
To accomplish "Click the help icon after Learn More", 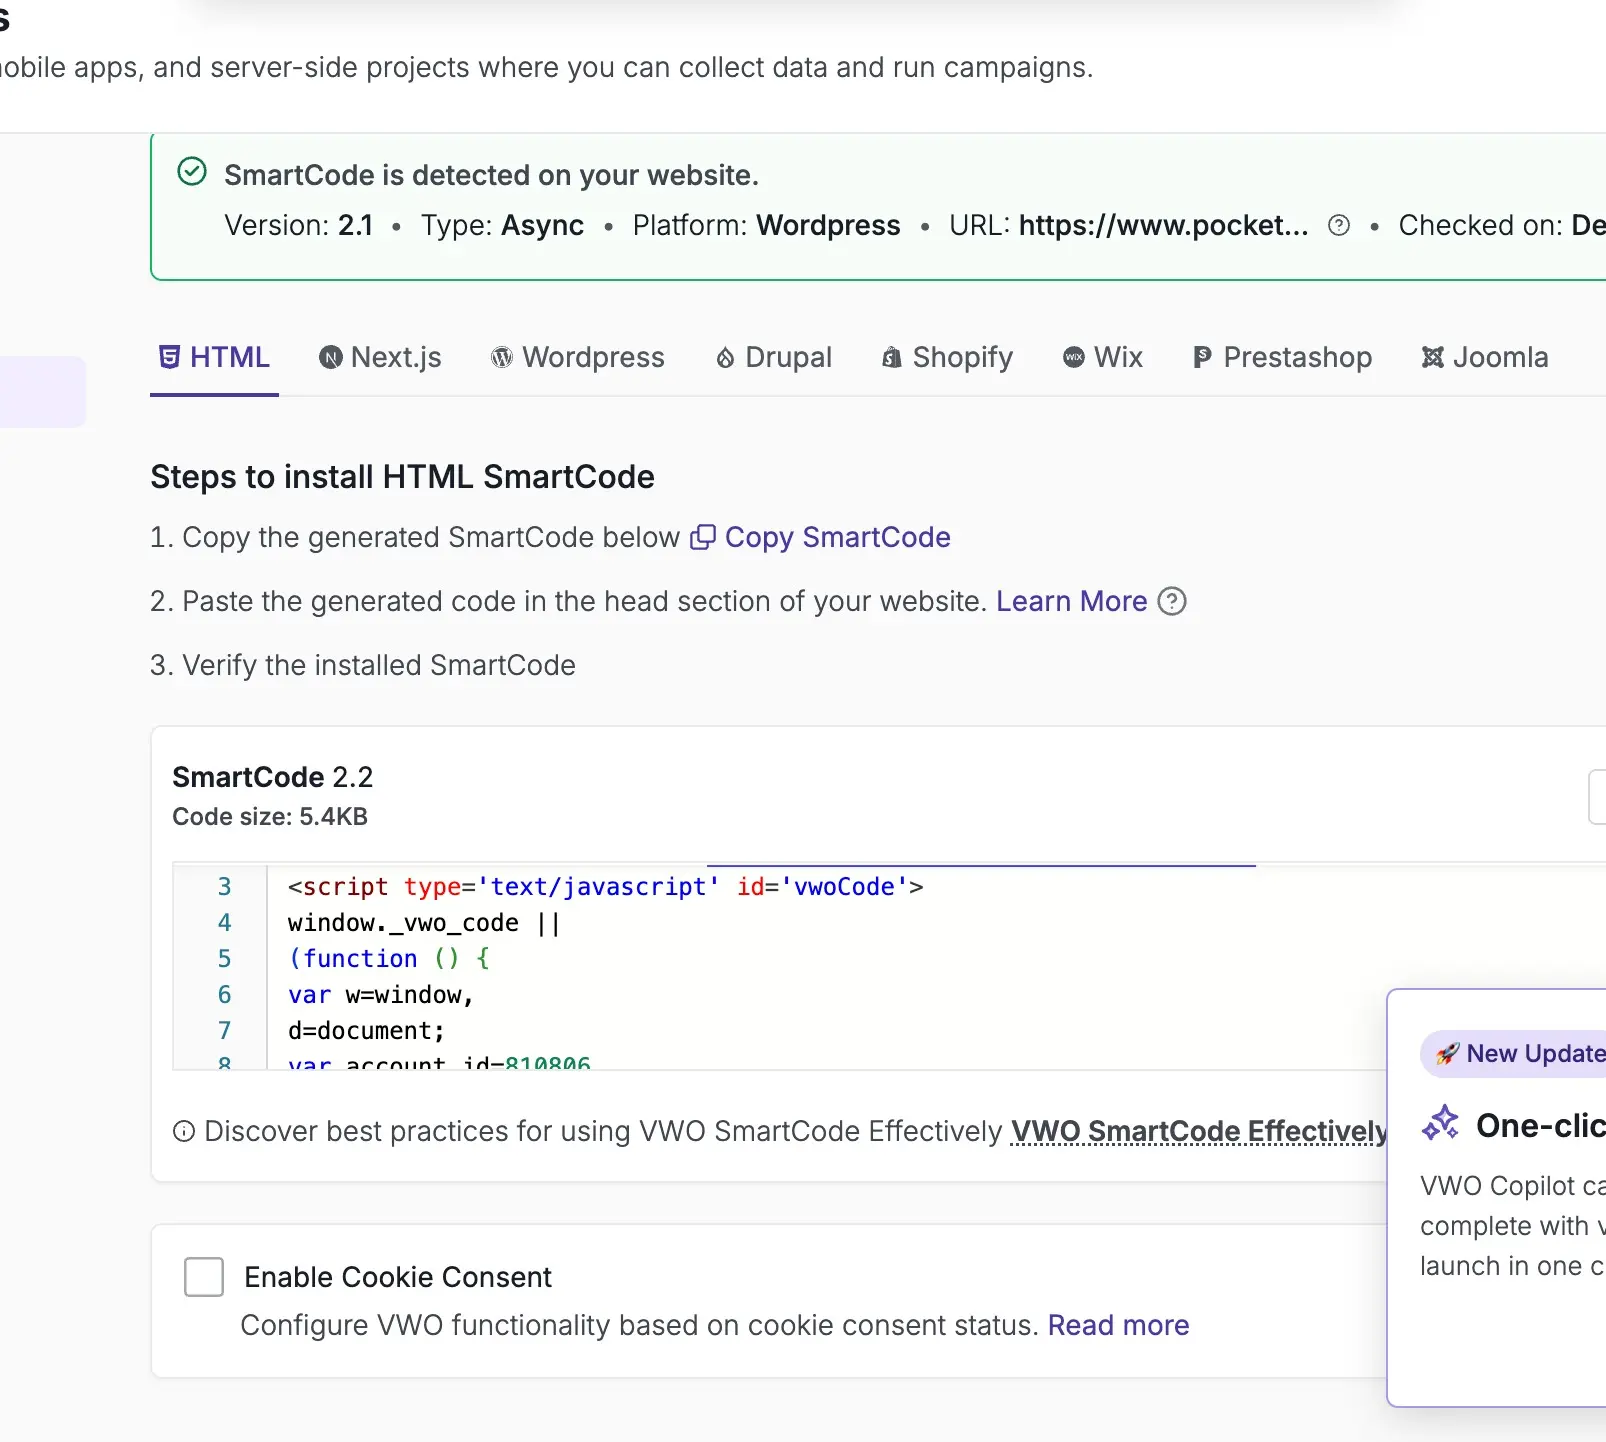I will [x=1172, y=601].
